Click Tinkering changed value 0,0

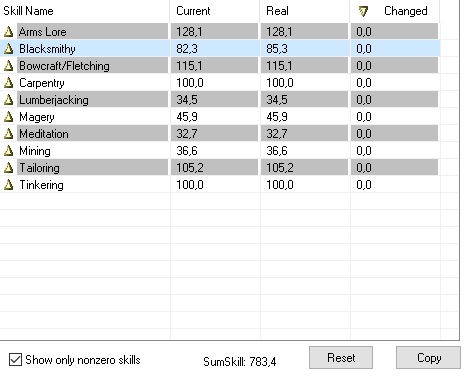pyautogui.click(x=364, y=185)
